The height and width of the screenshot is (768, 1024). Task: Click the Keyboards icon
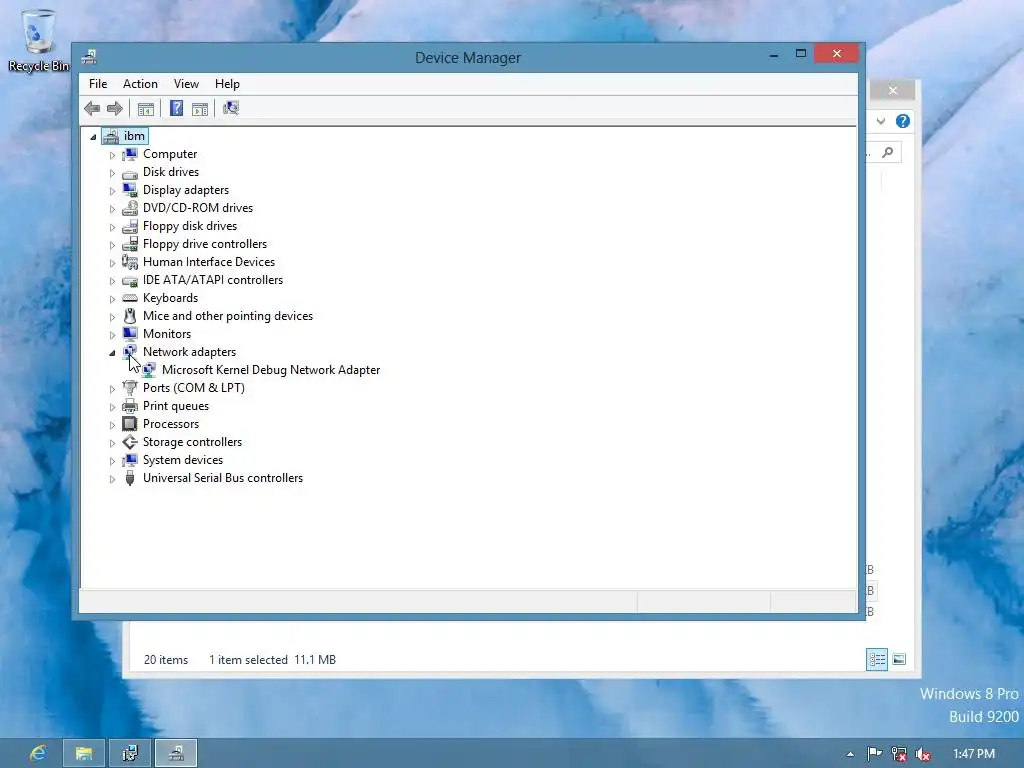tap(130, 298)
